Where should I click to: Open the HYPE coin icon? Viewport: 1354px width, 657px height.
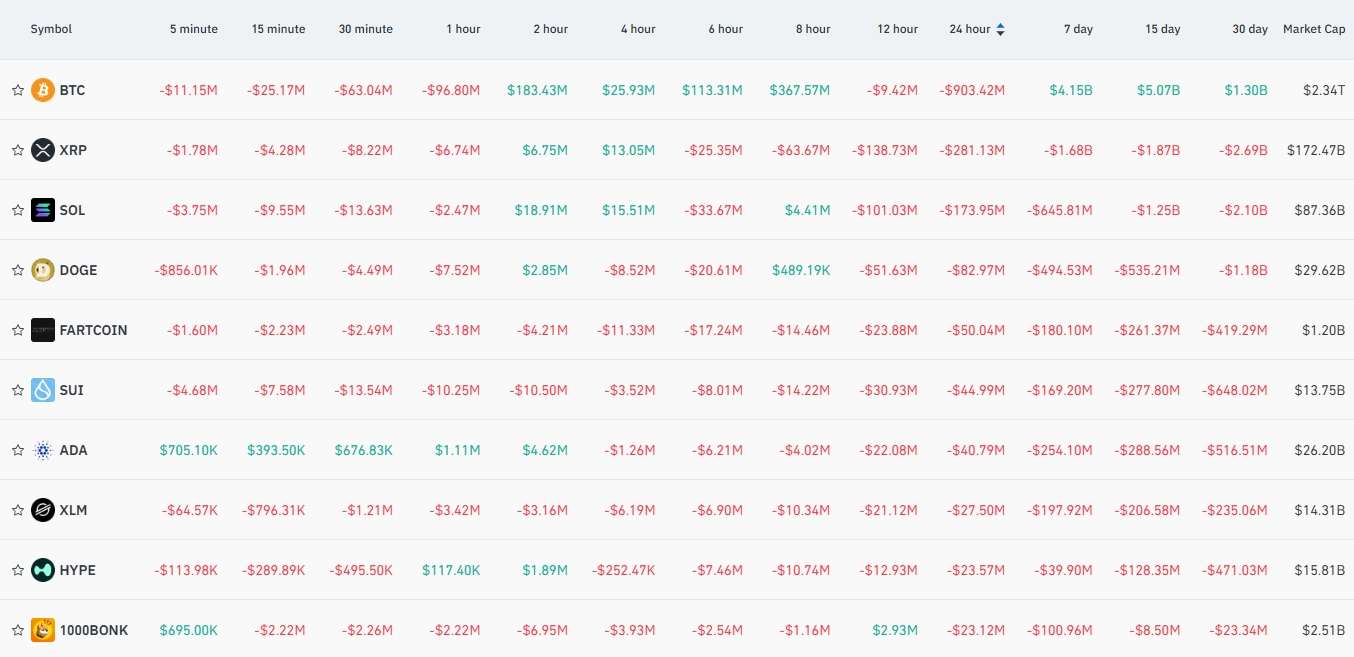43,570
